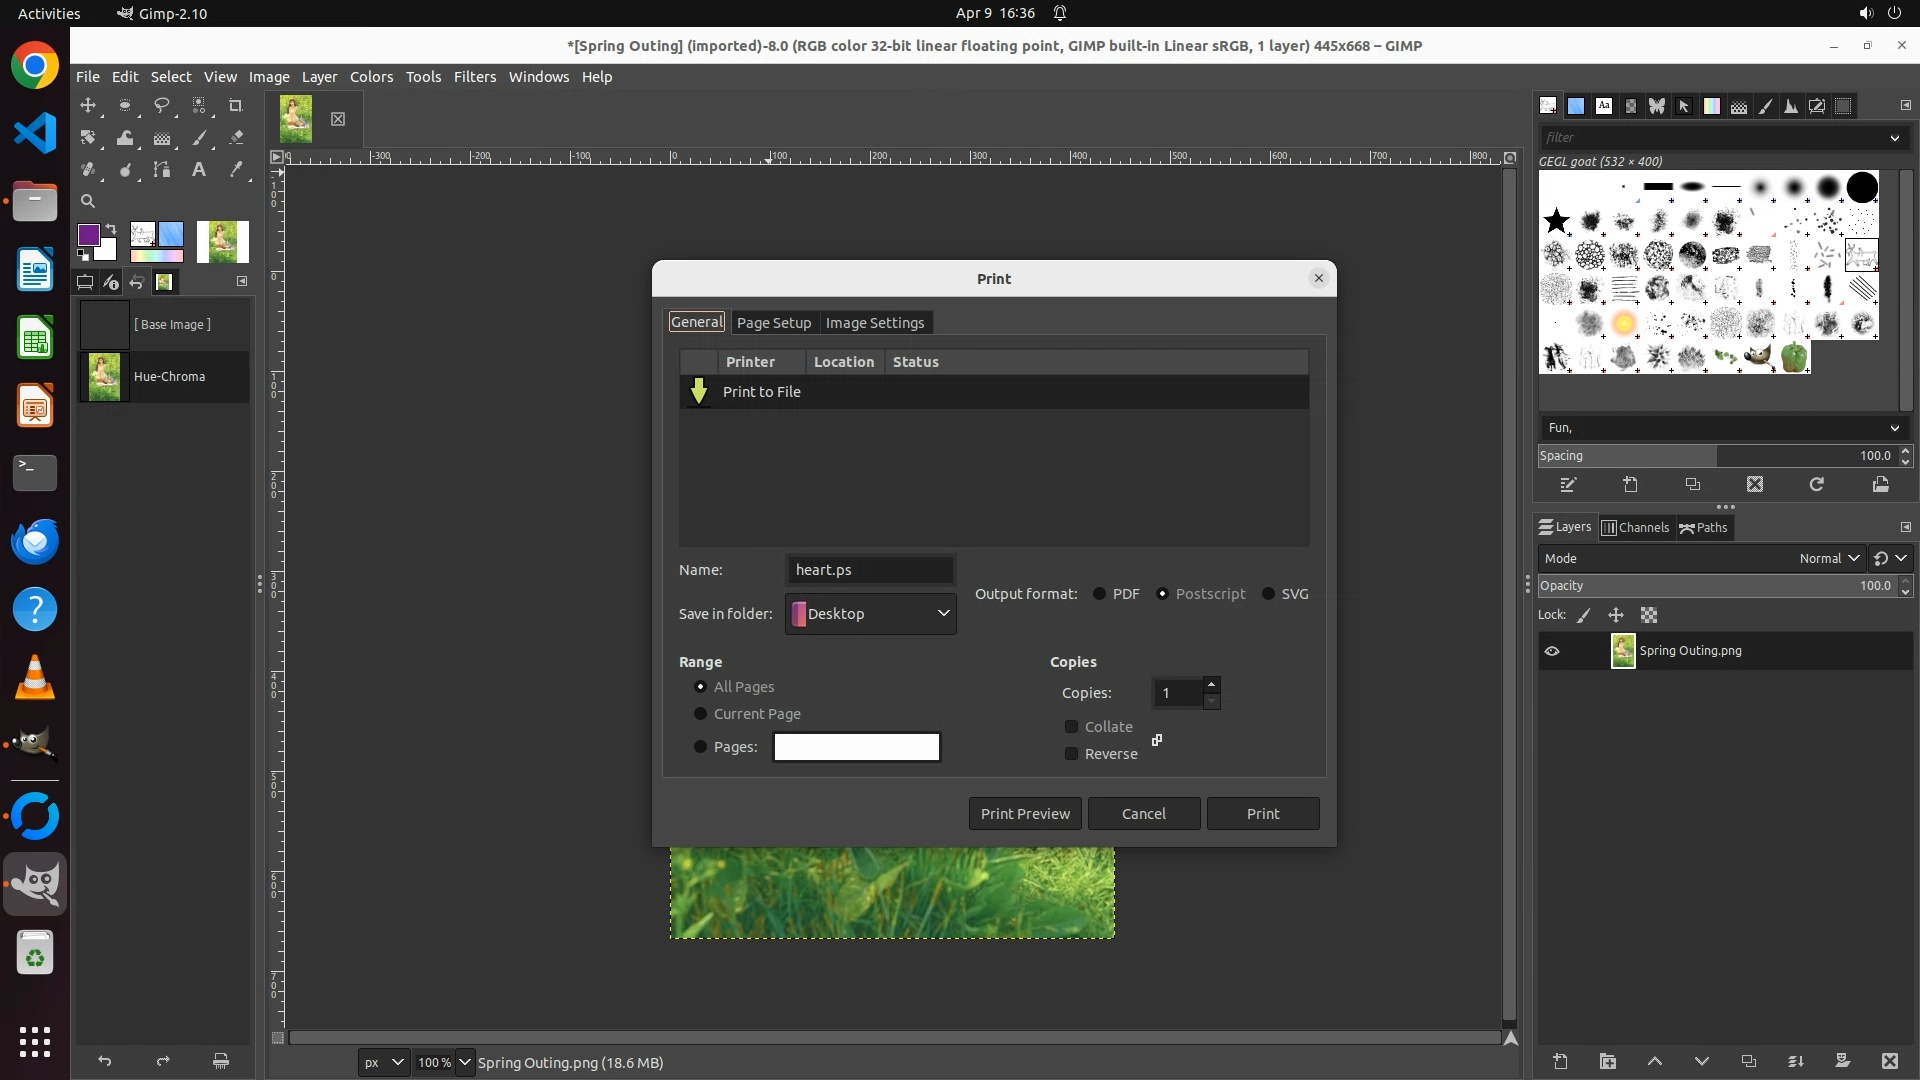Select the Free Select lasso tool

(162, 105)
